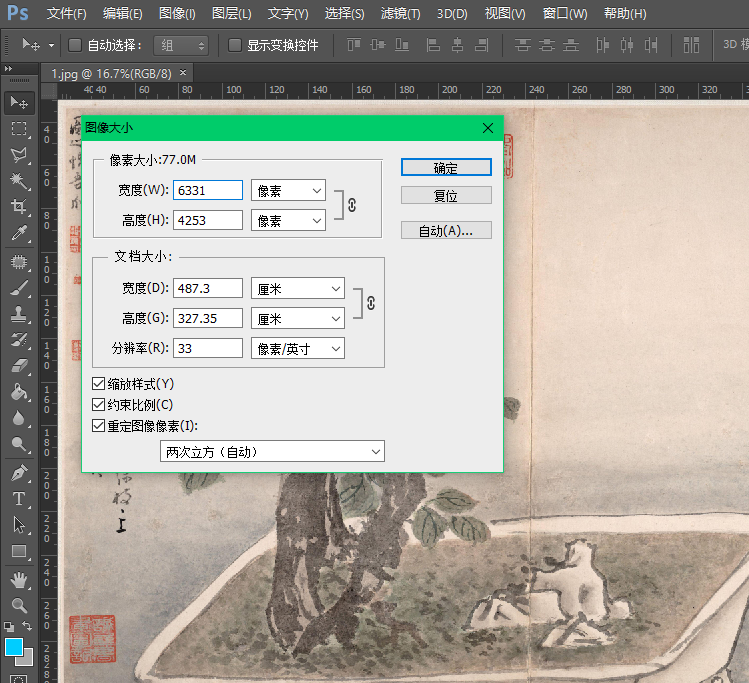The width and height of the screenshot is (749, 683).
Task: Select the Blur tool
Action: 19,418
